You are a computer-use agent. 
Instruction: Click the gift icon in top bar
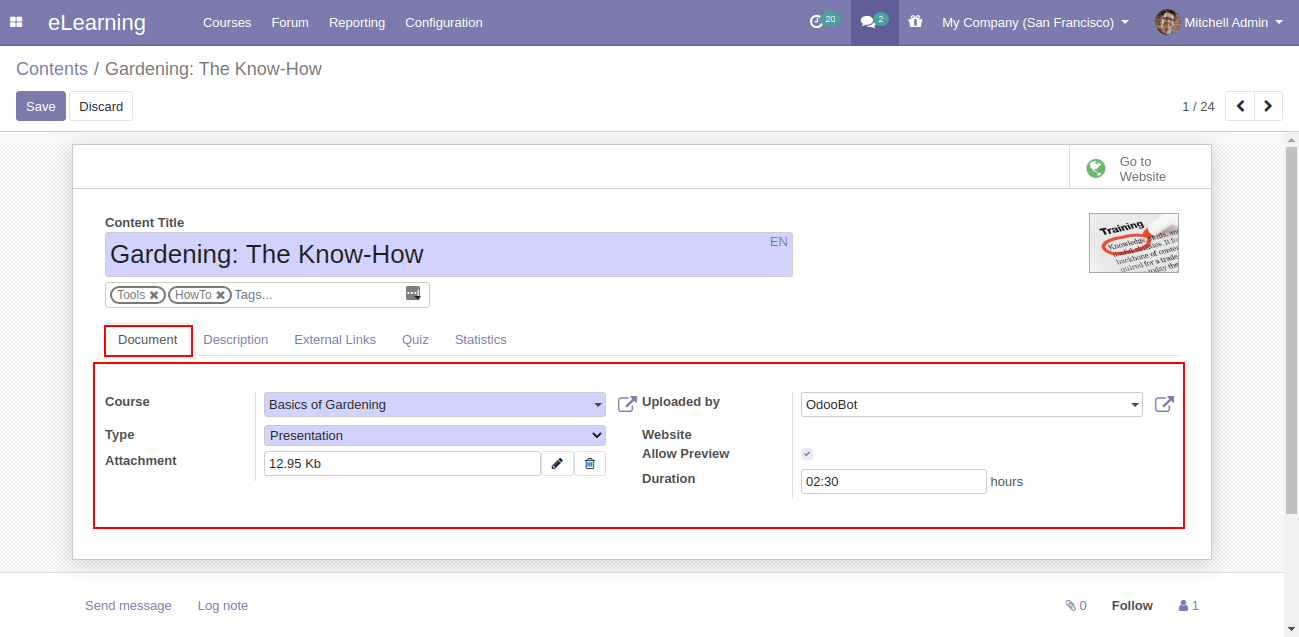[x=915, y=22]
